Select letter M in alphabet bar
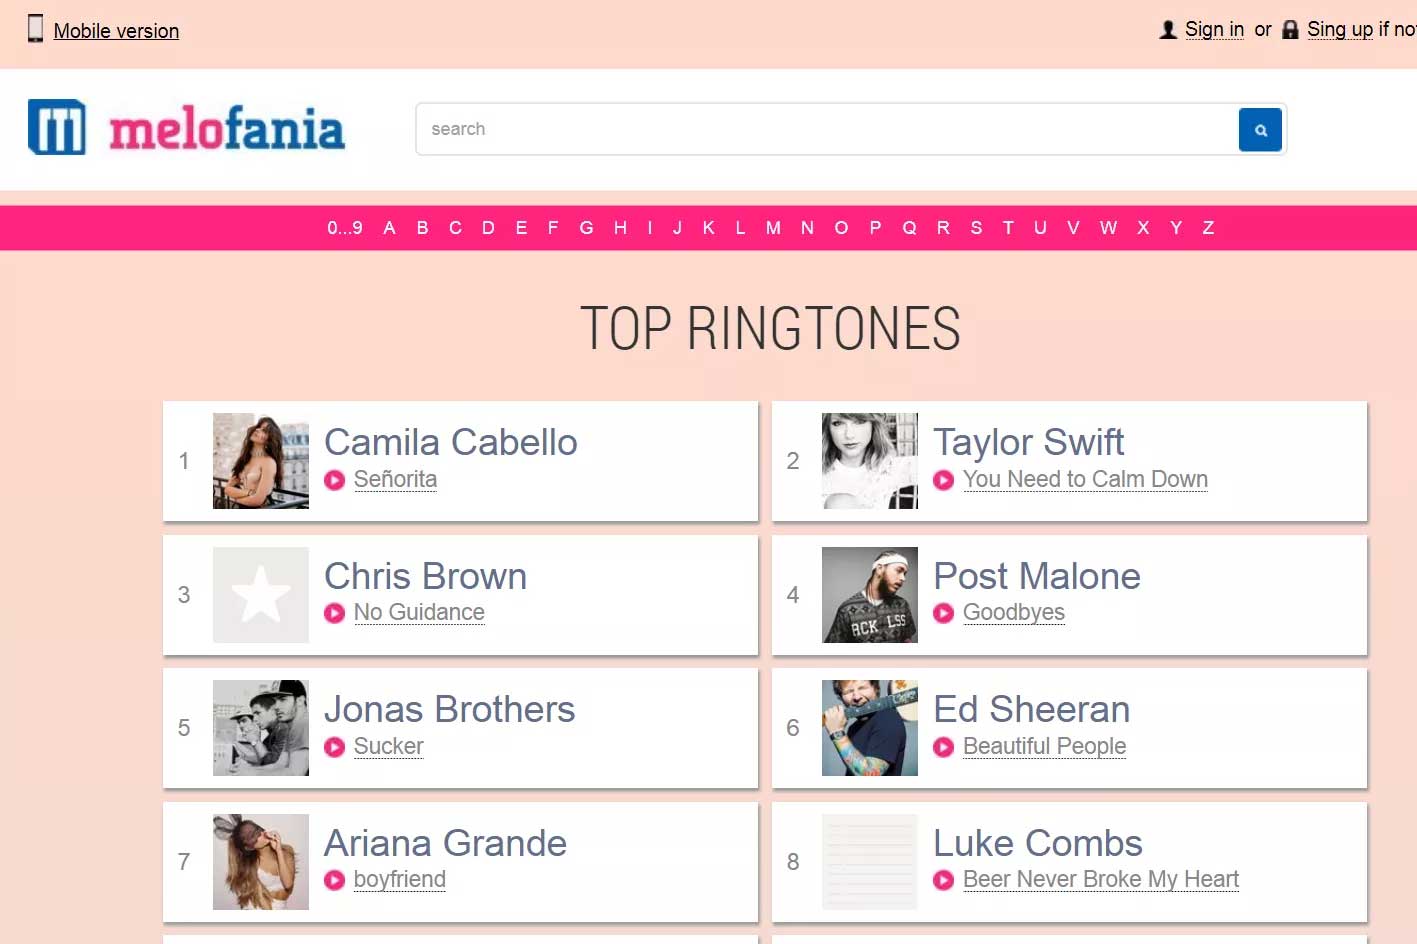The width and height of the screenshot is (1417, 944). pyautogui.click(x=773, y=228)
